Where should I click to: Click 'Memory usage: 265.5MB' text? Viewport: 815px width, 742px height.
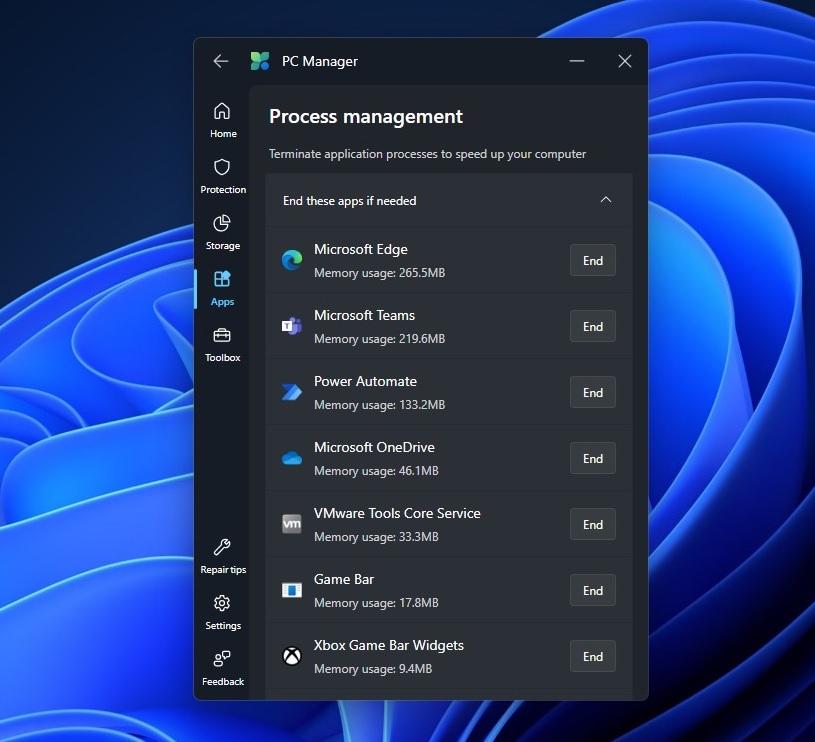(x=379, y=273)
